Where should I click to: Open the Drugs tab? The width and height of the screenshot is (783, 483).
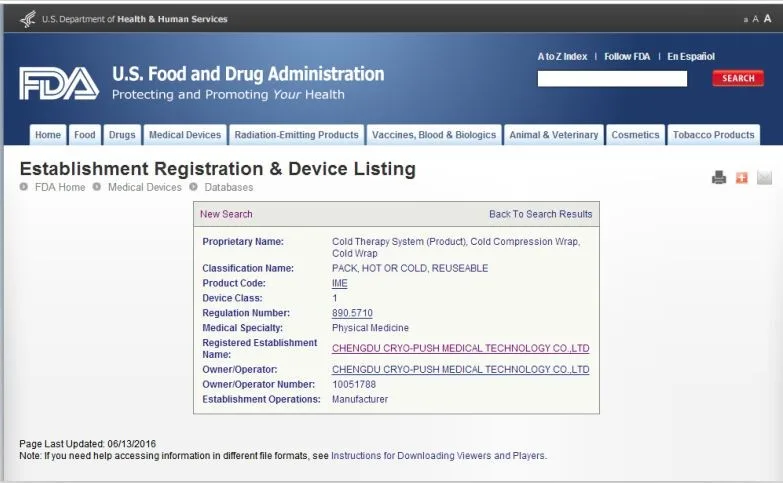122,135
